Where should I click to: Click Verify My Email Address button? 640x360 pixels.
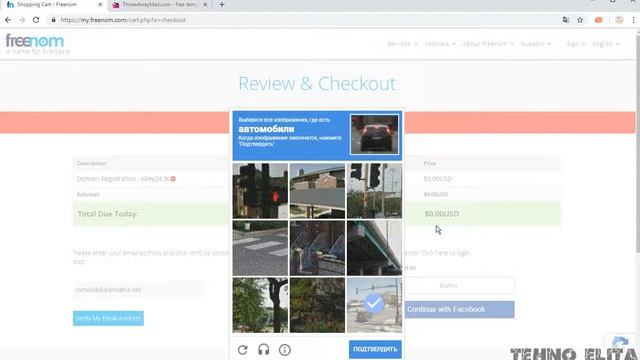coord(108,318)
